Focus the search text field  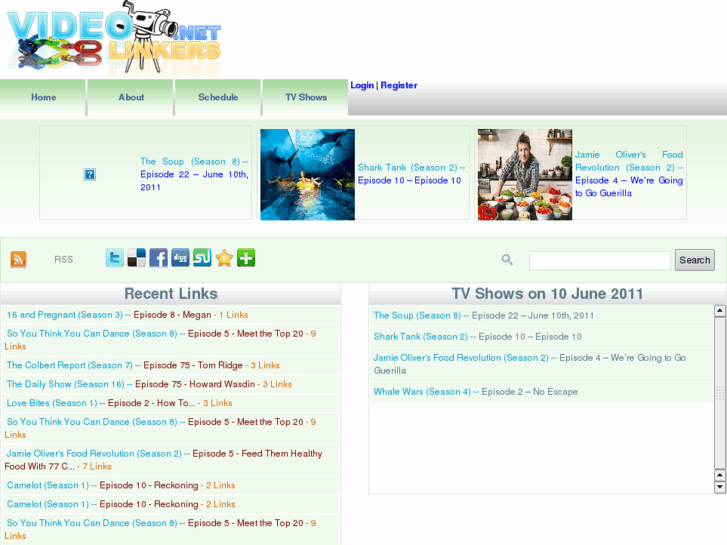599,260
